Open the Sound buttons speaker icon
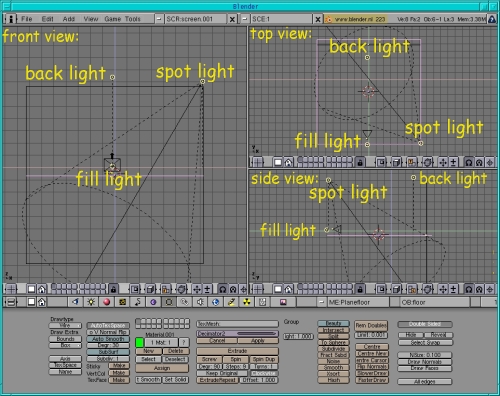This screenshot has width=500, height=396. (x=200, y=302)
